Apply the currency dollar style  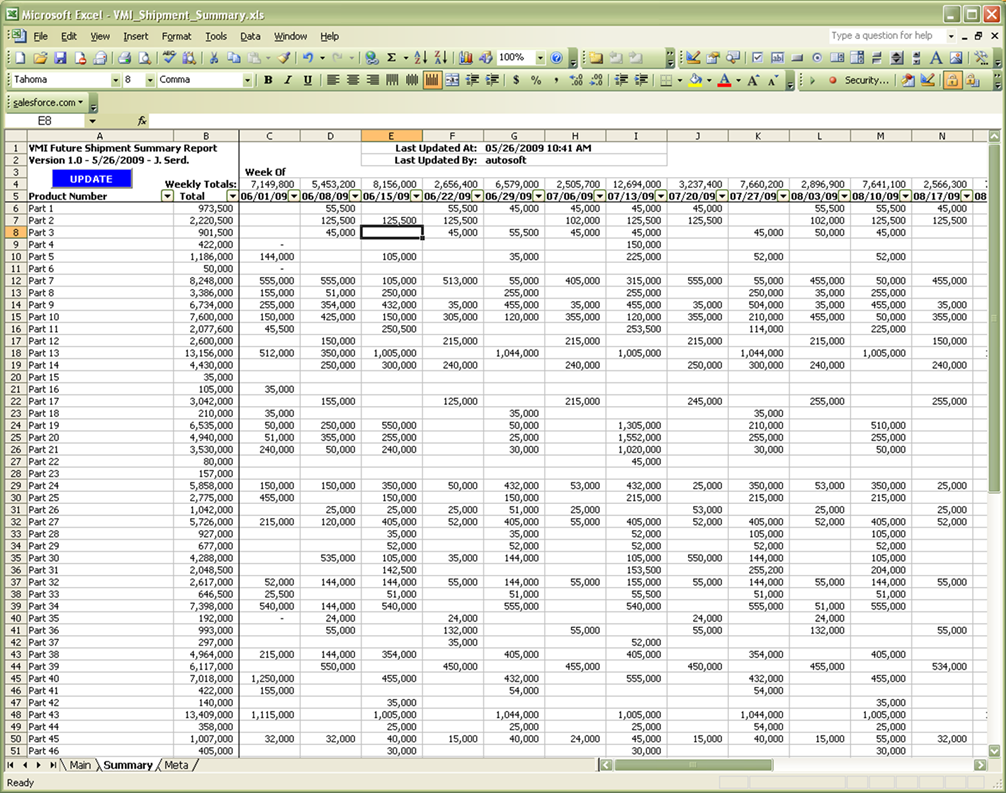tap(516, 80)
